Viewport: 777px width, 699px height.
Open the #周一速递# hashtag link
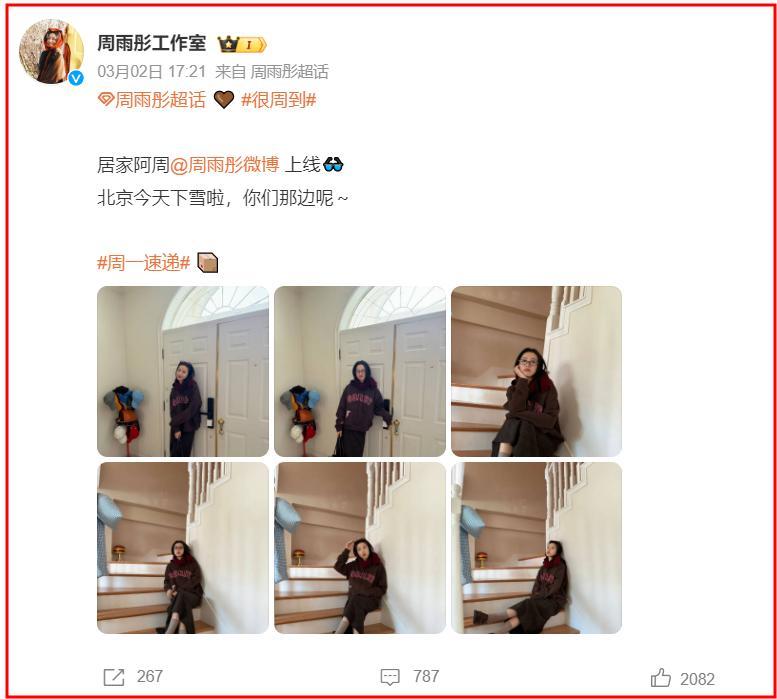coord(144,263)
